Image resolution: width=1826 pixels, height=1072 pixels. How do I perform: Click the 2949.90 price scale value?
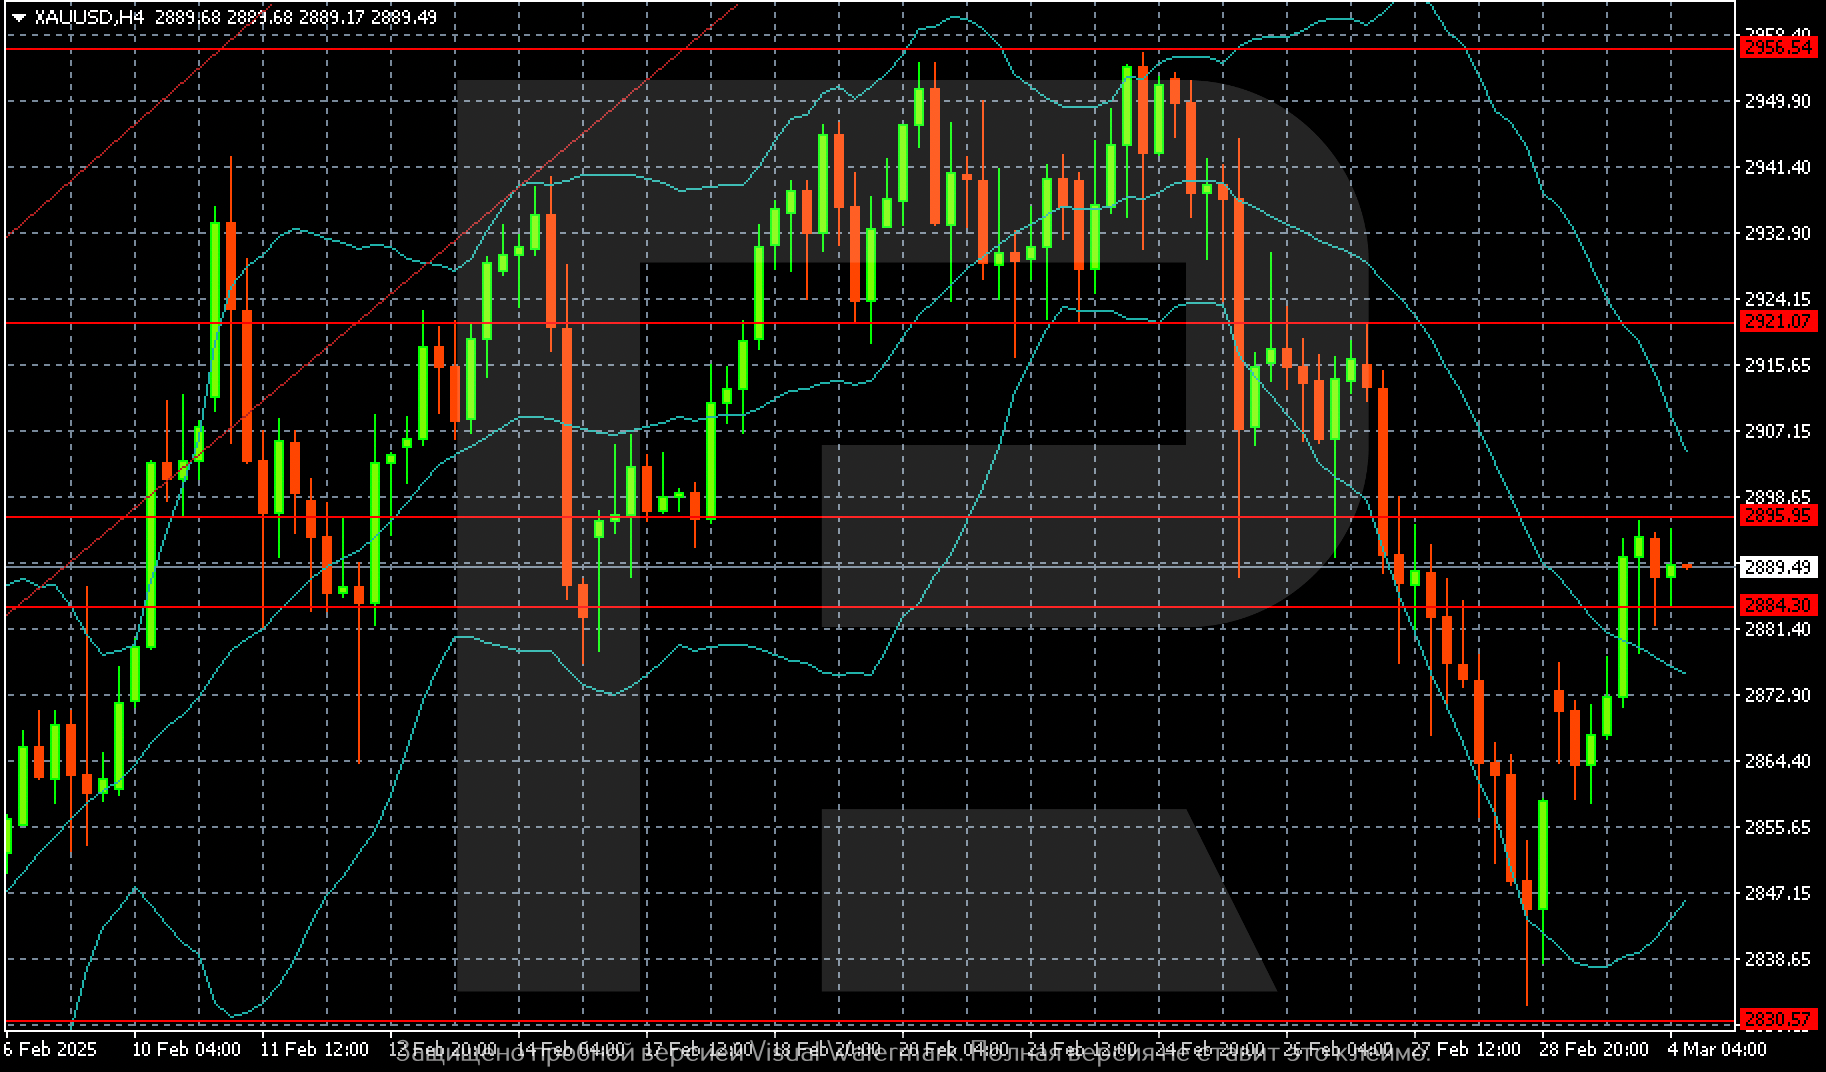point(1777,101)
